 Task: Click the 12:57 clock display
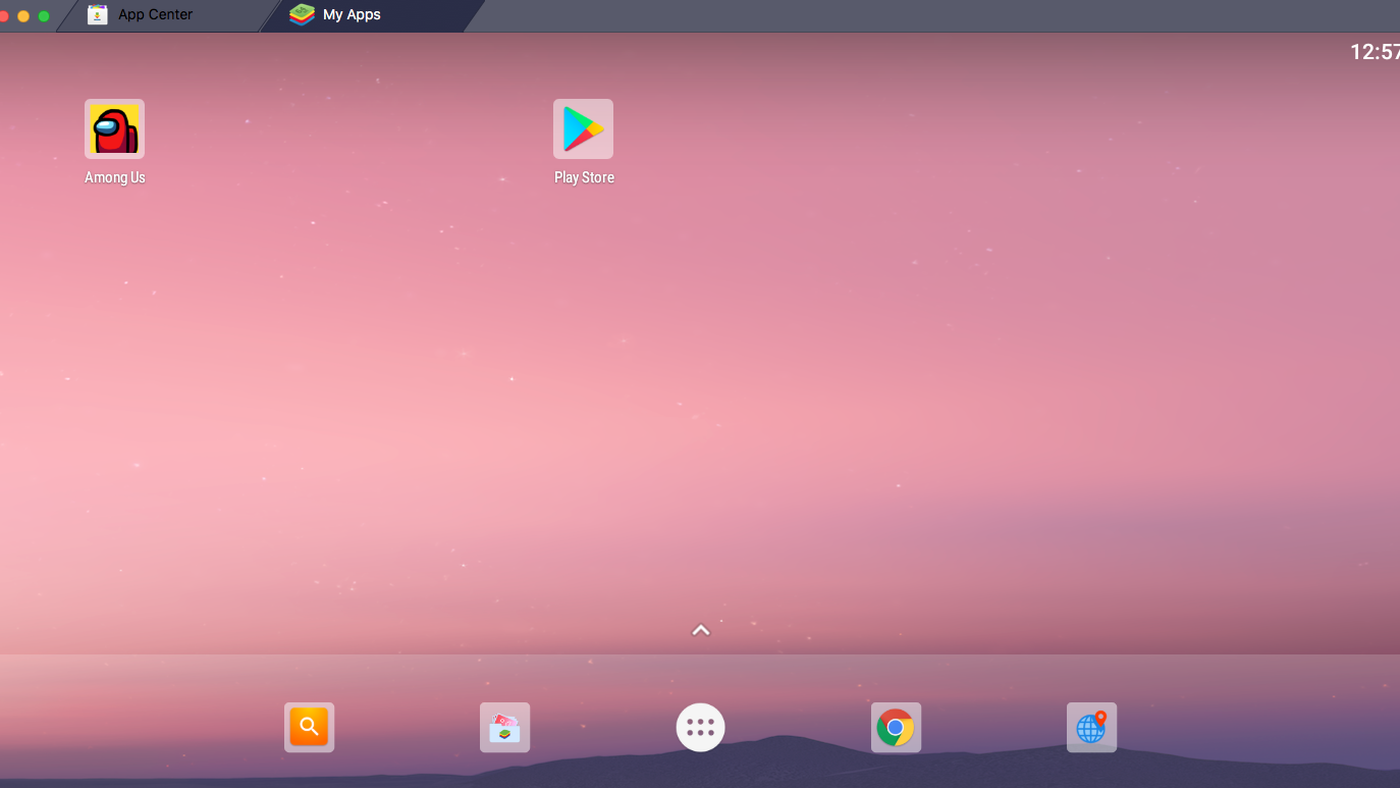[x=1375, y=52]
